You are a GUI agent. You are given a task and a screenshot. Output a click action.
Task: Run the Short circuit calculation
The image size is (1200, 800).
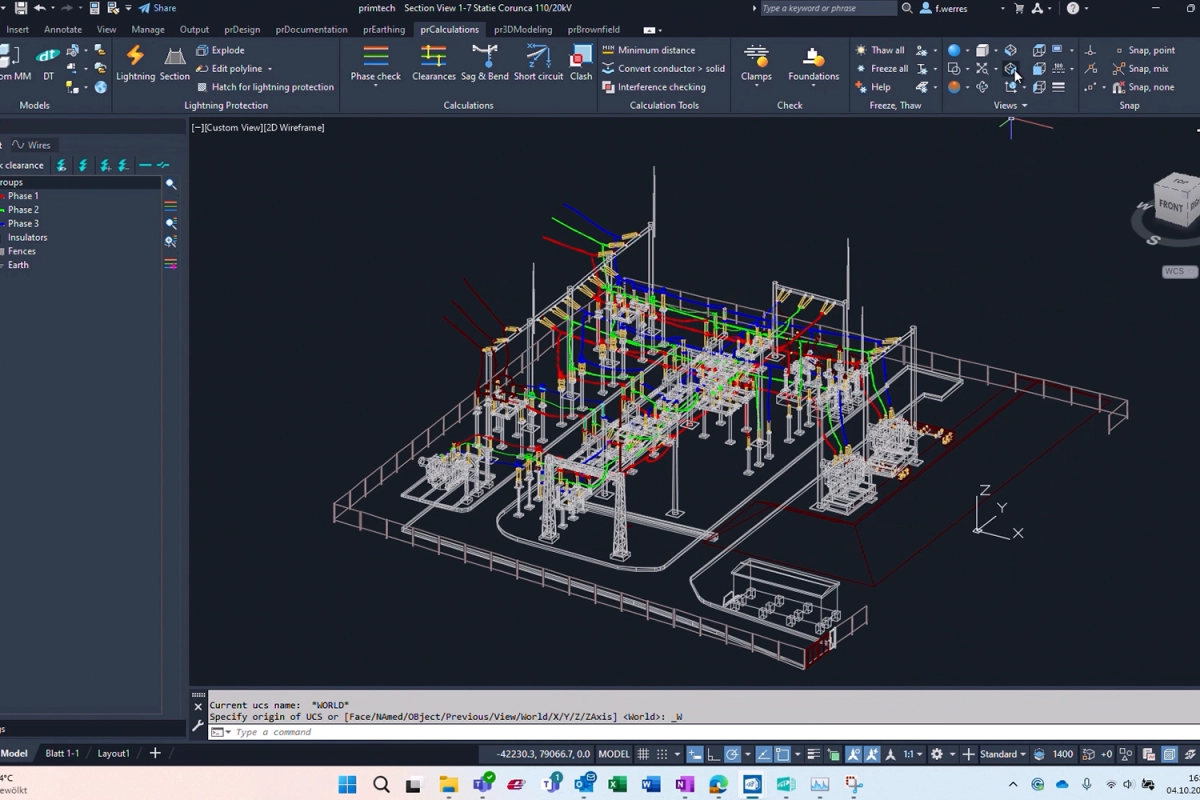538,63
